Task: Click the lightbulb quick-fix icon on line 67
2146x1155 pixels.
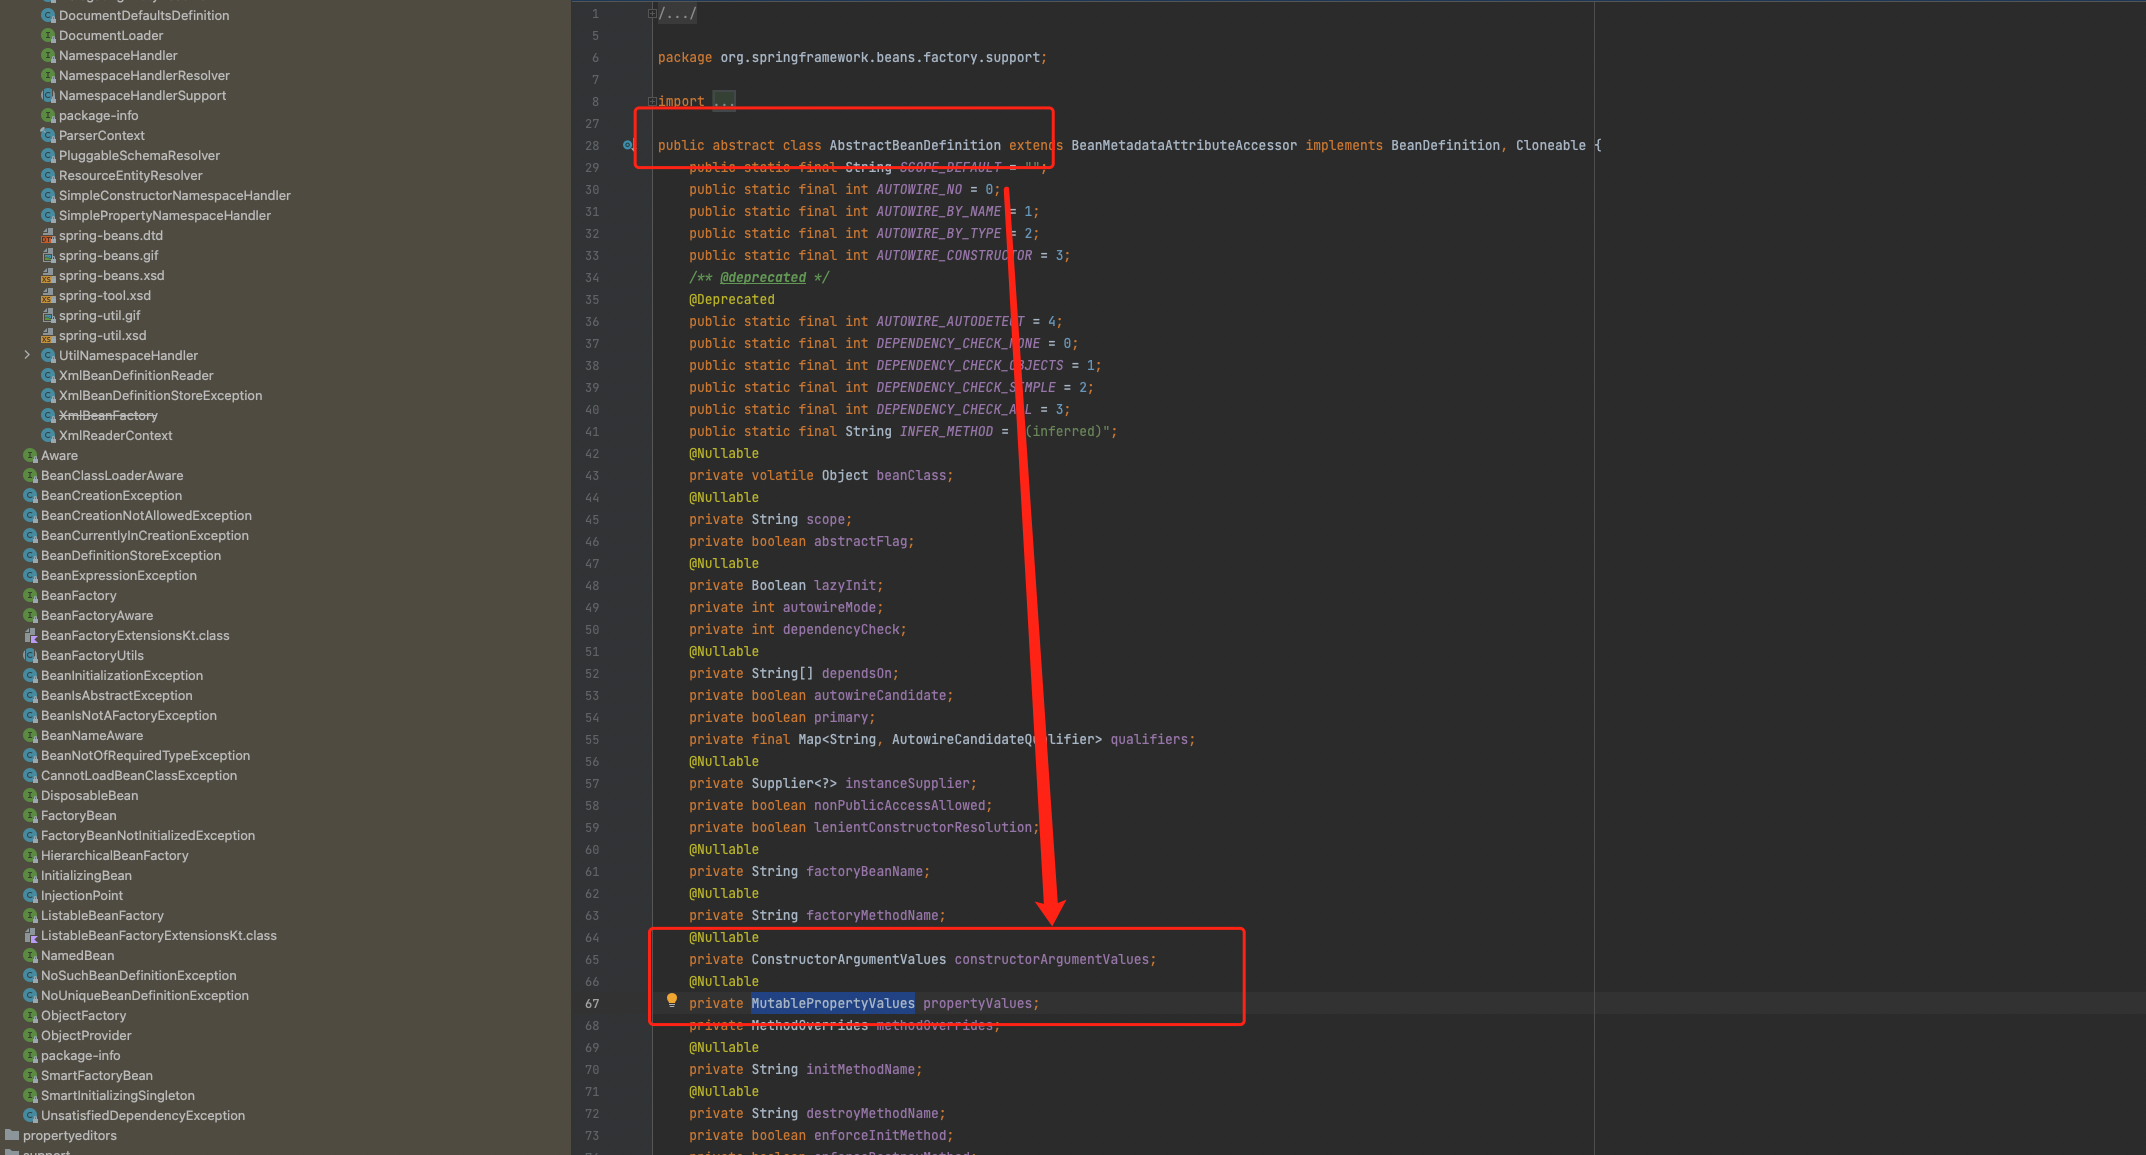Action: (x=672, y=1000)
